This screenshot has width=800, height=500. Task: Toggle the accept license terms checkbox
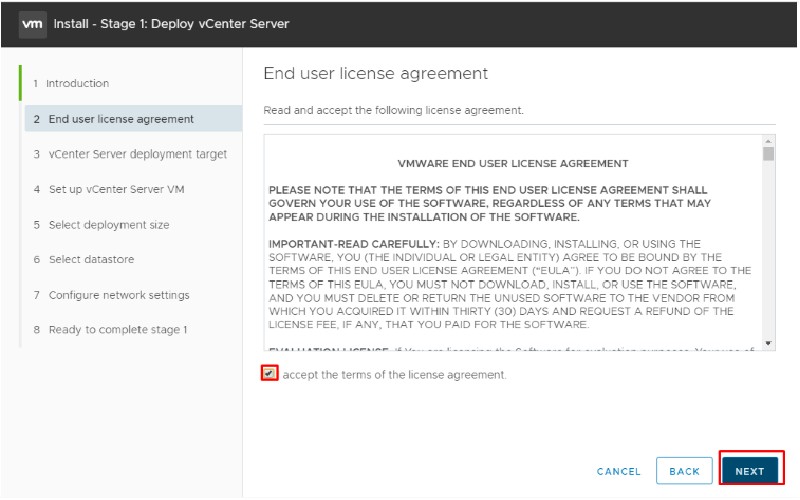pos(269,373)
